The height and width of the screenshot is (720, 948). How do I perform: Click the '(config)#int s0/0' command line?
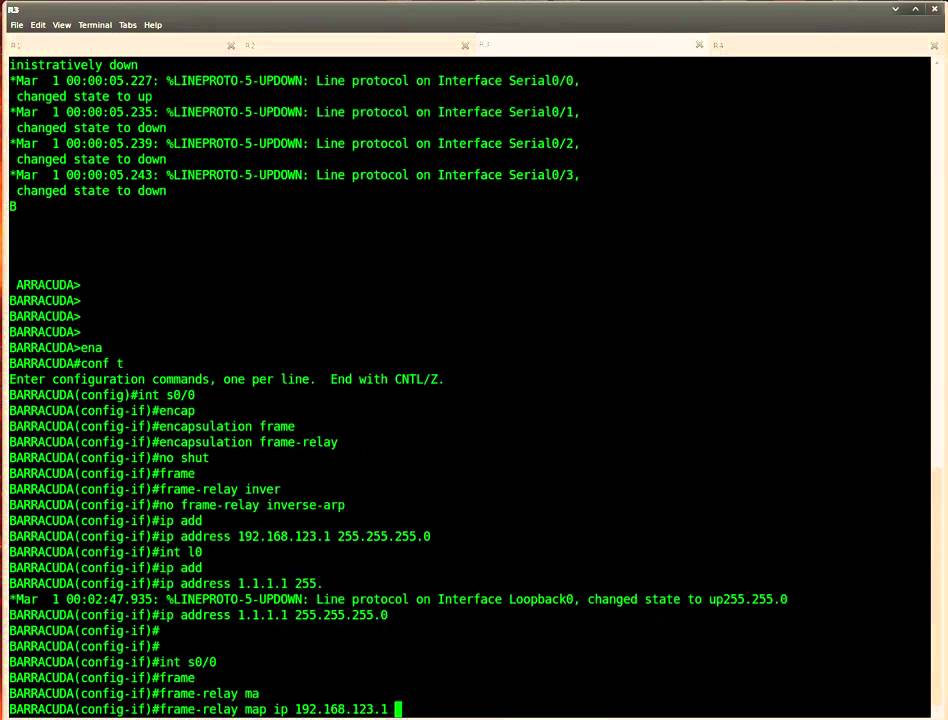point(102,395)
